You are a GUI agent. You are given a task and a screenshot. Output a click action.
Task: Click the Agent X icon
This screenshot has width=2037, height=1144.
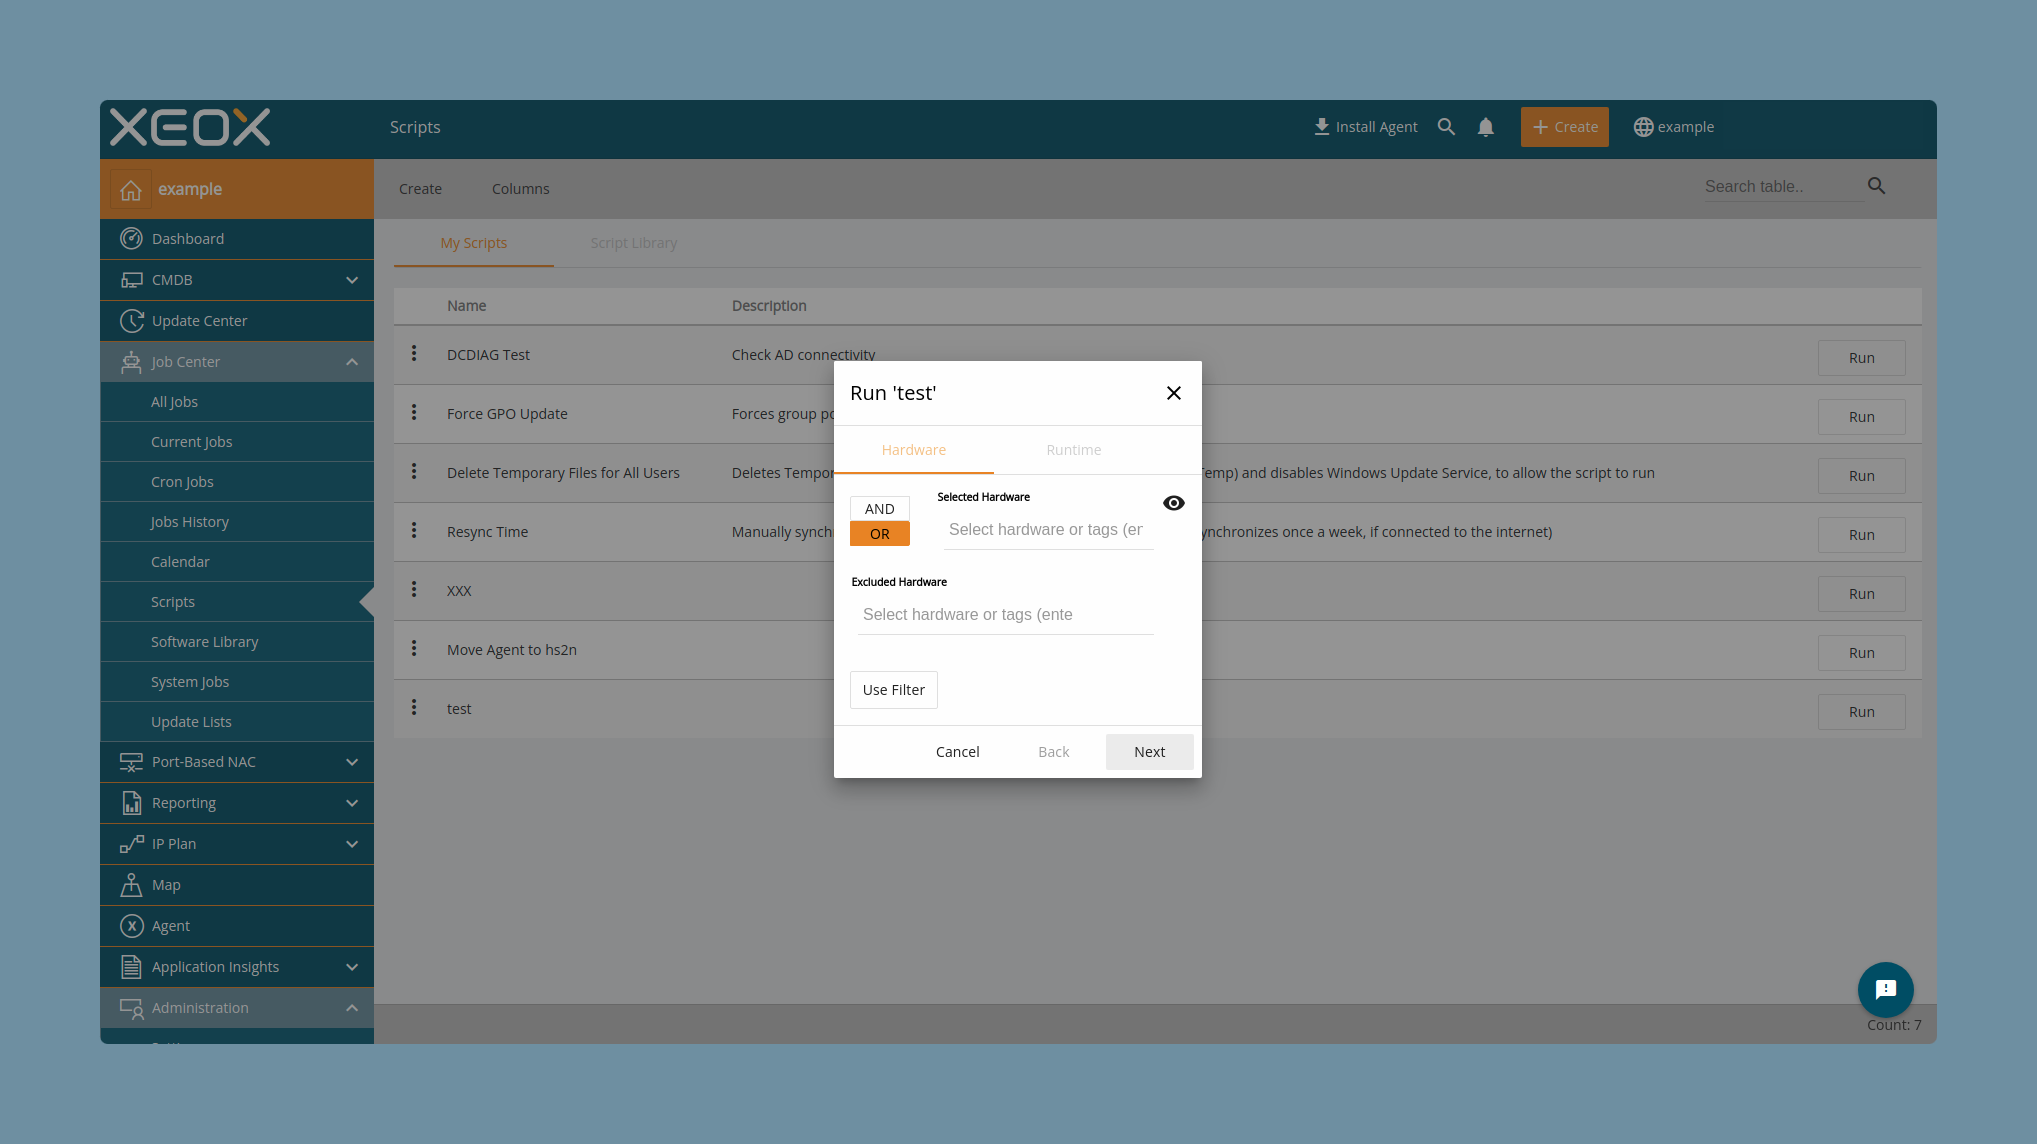coord(131,926)
